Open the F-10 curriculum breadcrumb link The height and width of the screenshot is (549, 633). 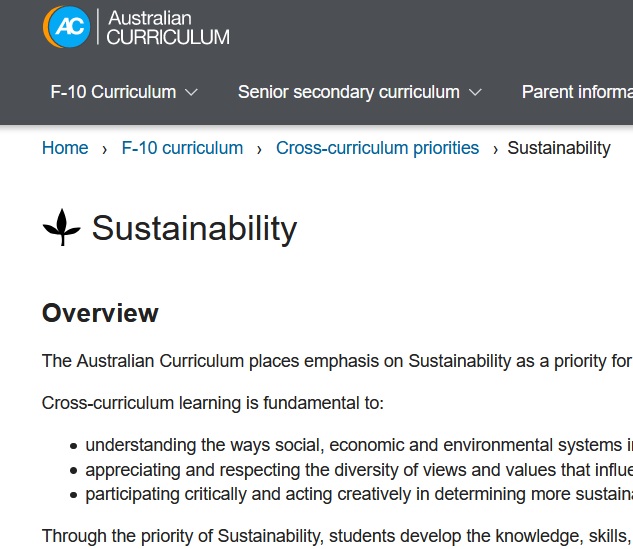[x=182, y=148]
